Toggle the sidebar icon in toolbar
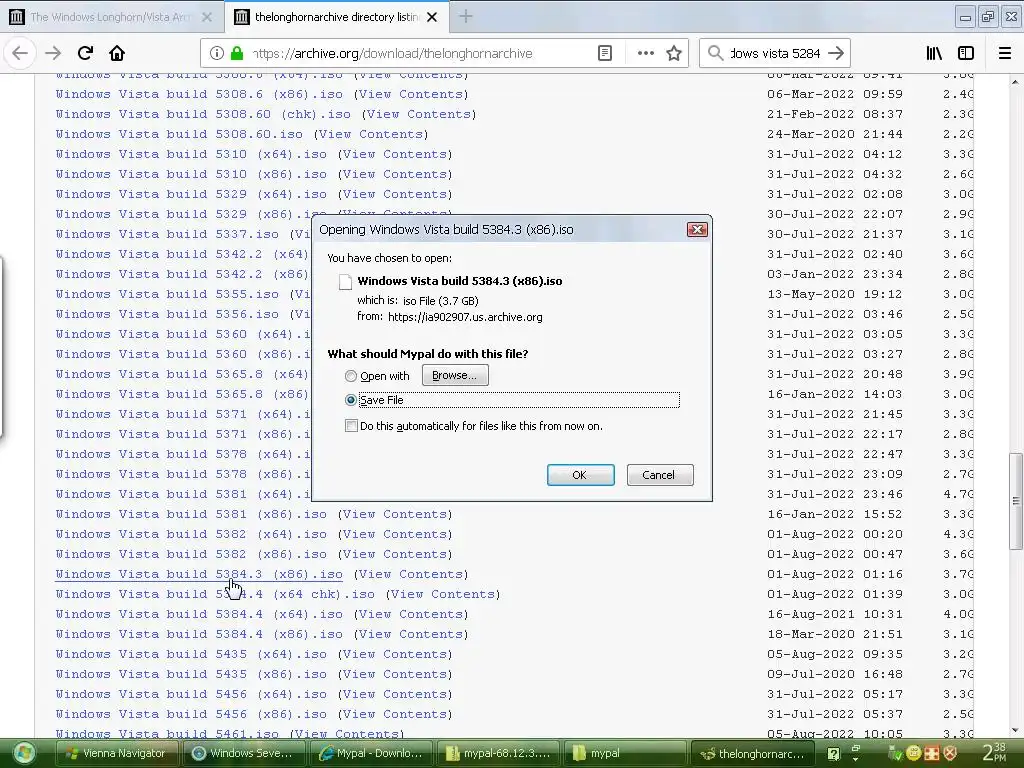 click(966, 53)
